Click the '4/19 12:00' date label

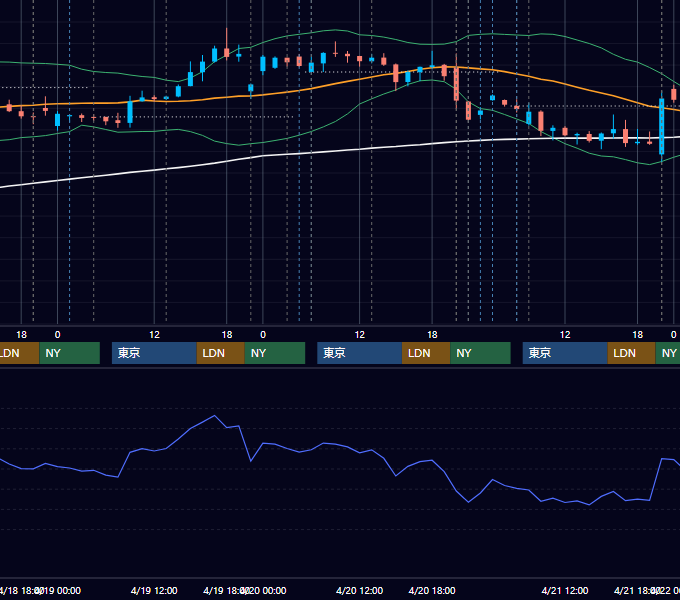pyautogui.click(x=154, y=590)
